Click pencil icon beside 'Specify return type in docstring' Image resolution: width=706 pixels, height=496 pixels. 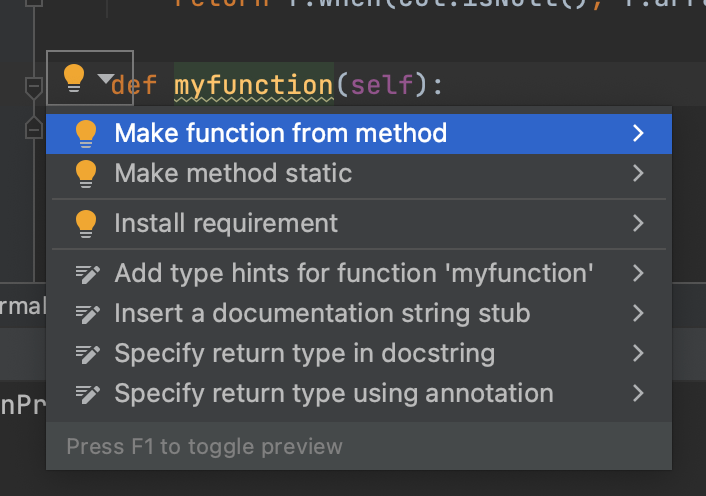point(87,353)
